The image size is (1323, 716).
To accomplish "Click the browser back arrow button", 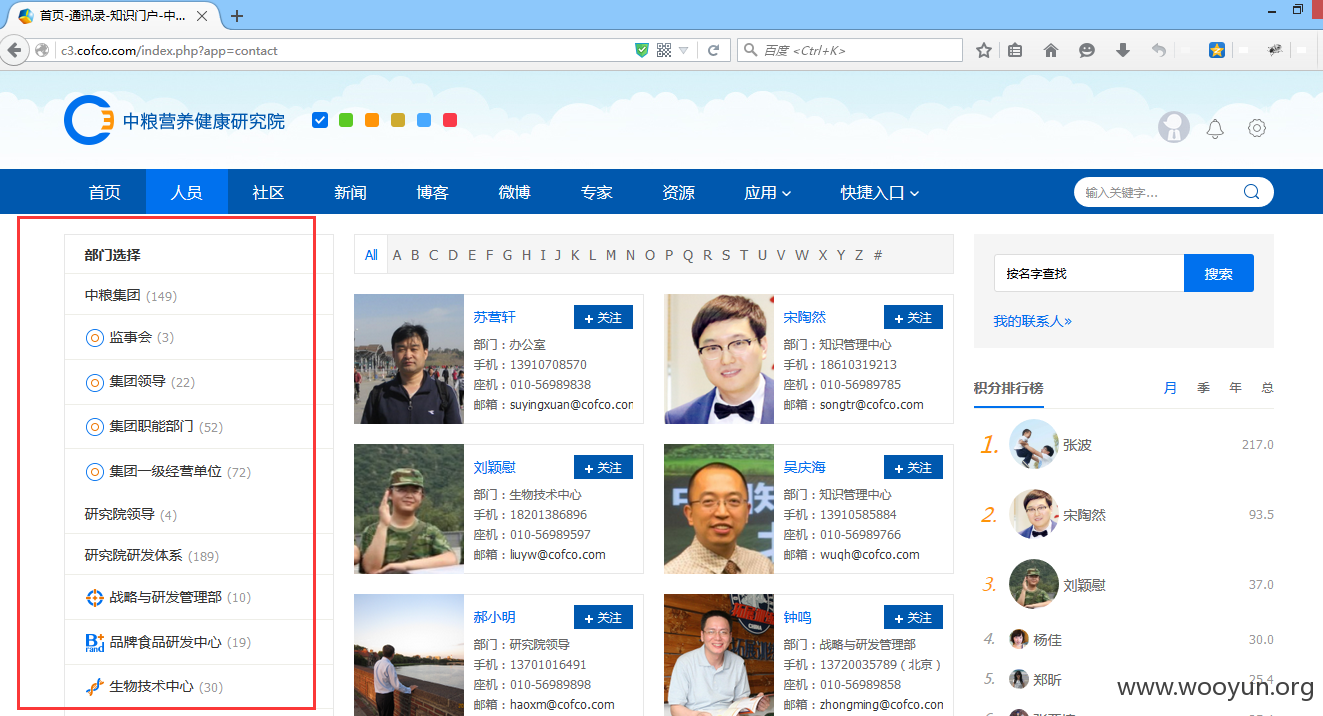I will click(x=14, y=50).
